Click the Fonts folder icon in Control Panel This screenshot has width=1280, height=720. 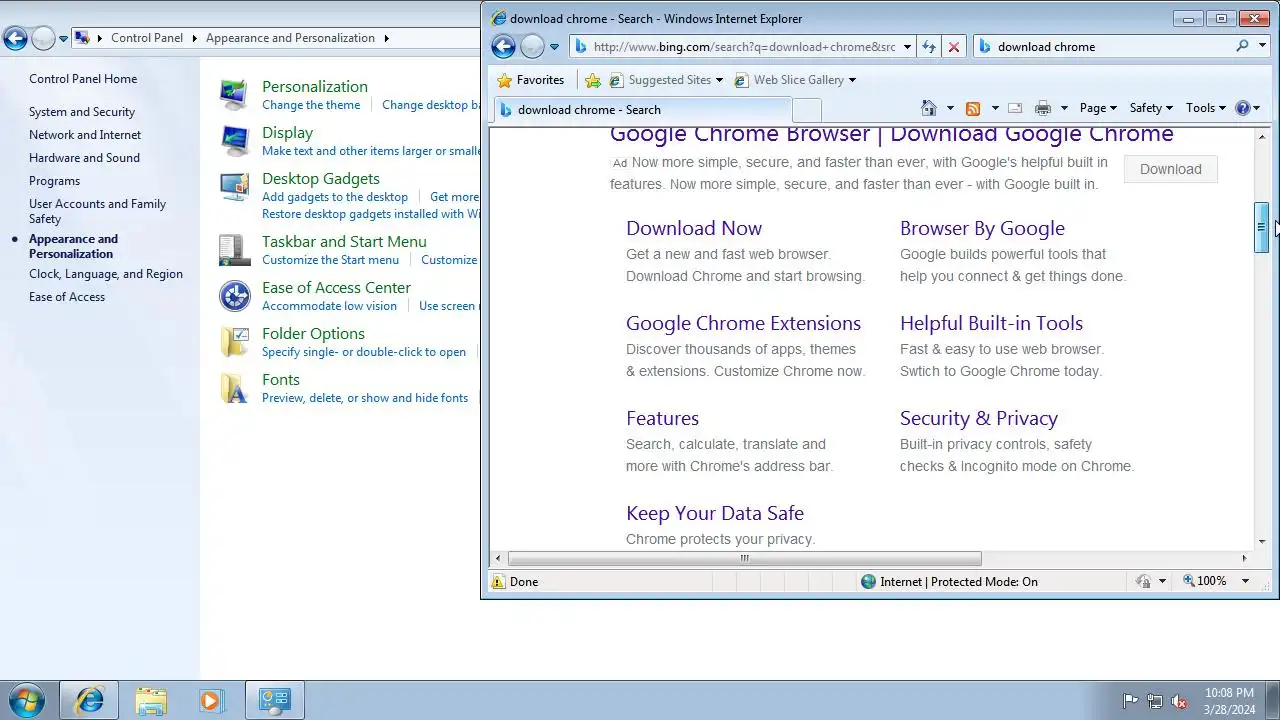(x=234, y=387)
